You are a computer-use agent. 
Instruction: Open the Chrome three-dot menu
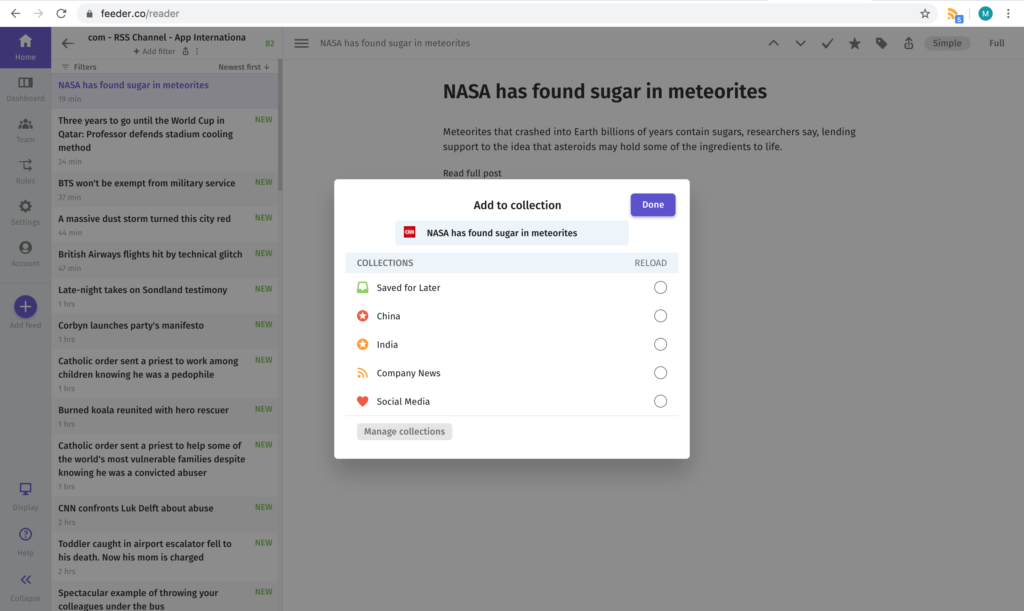(x=1008, y=13)
